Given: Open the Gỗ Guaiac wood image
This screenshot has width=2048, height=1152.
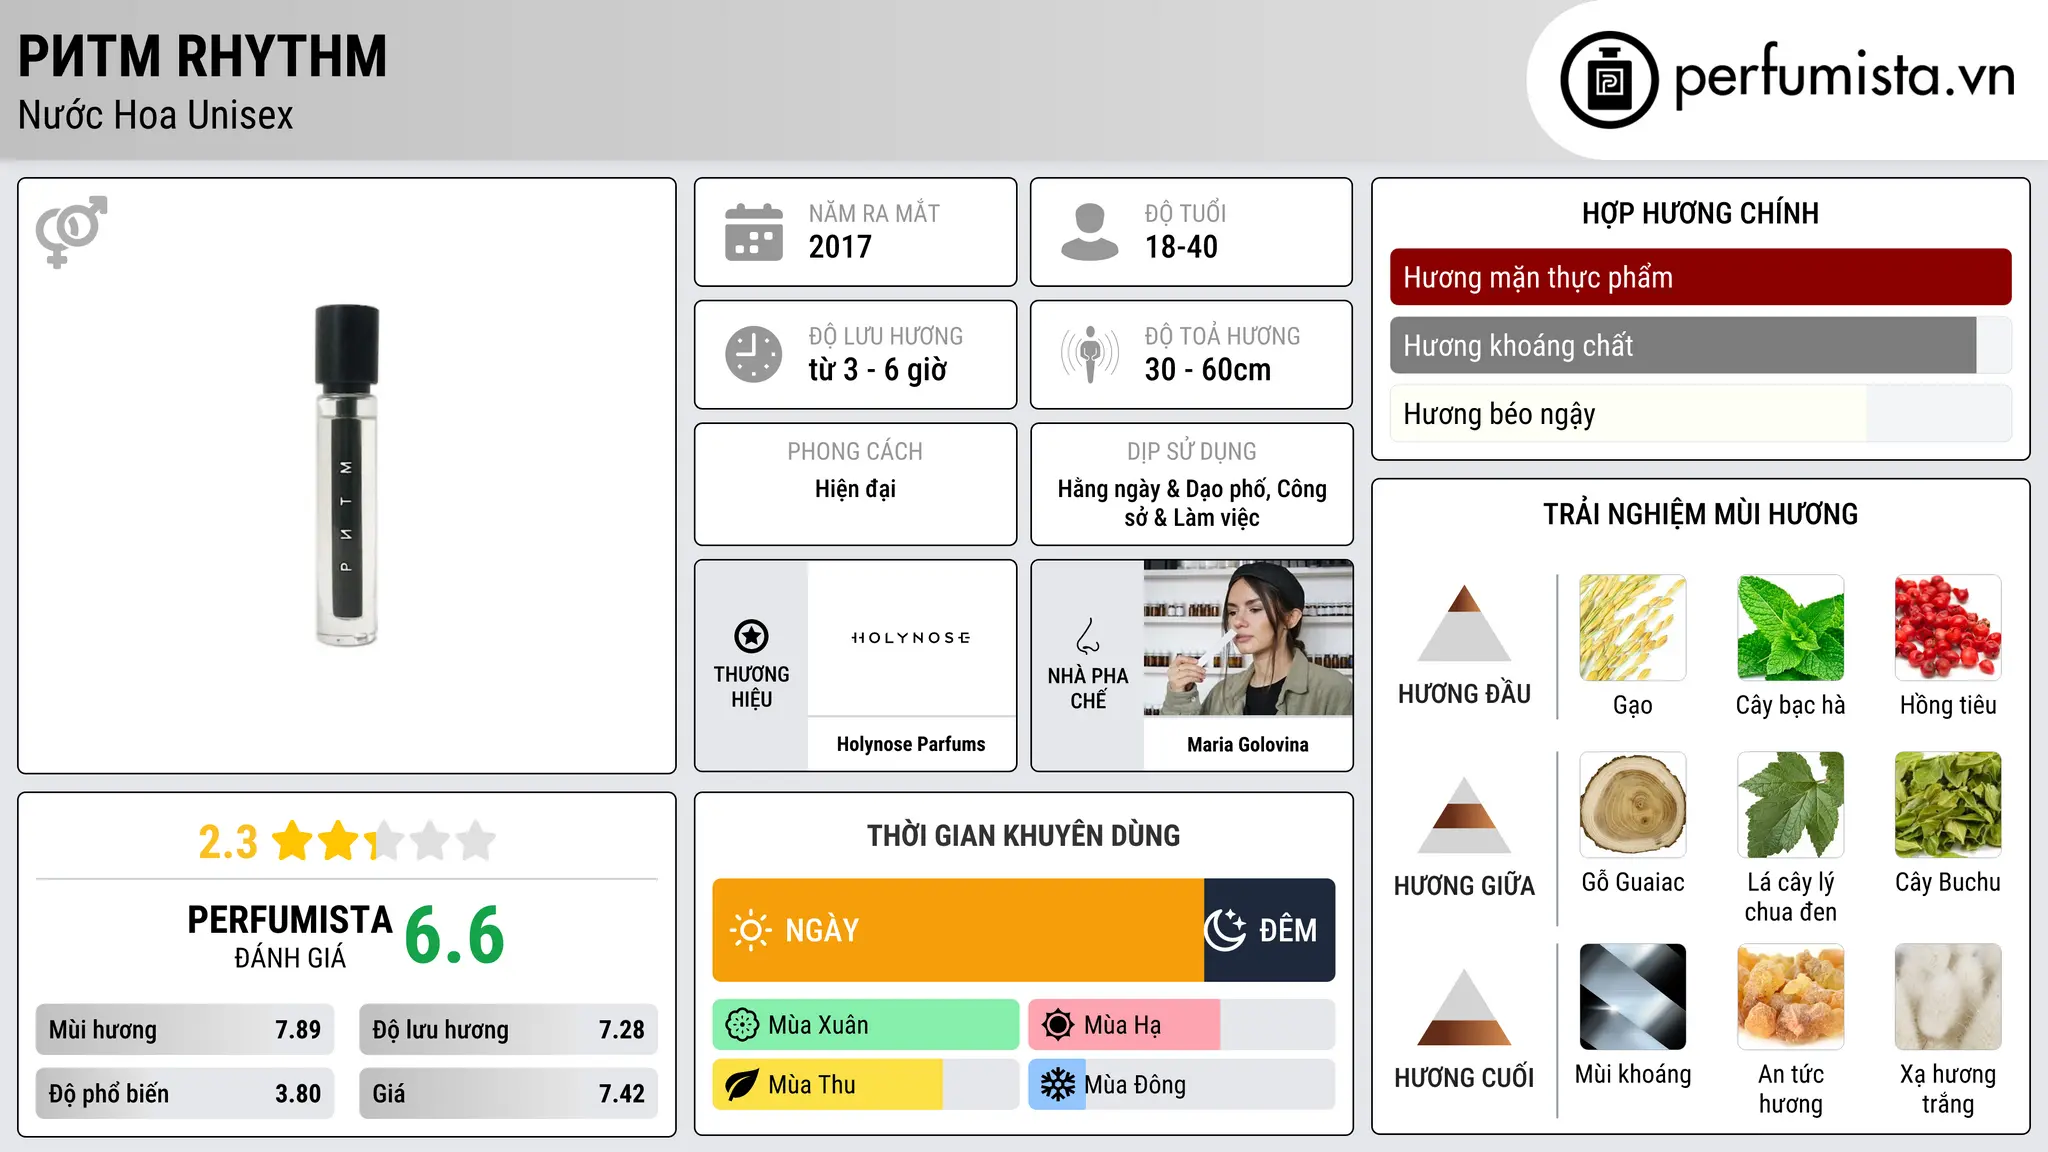Looking at the screenshot, I should (1633, 805).
